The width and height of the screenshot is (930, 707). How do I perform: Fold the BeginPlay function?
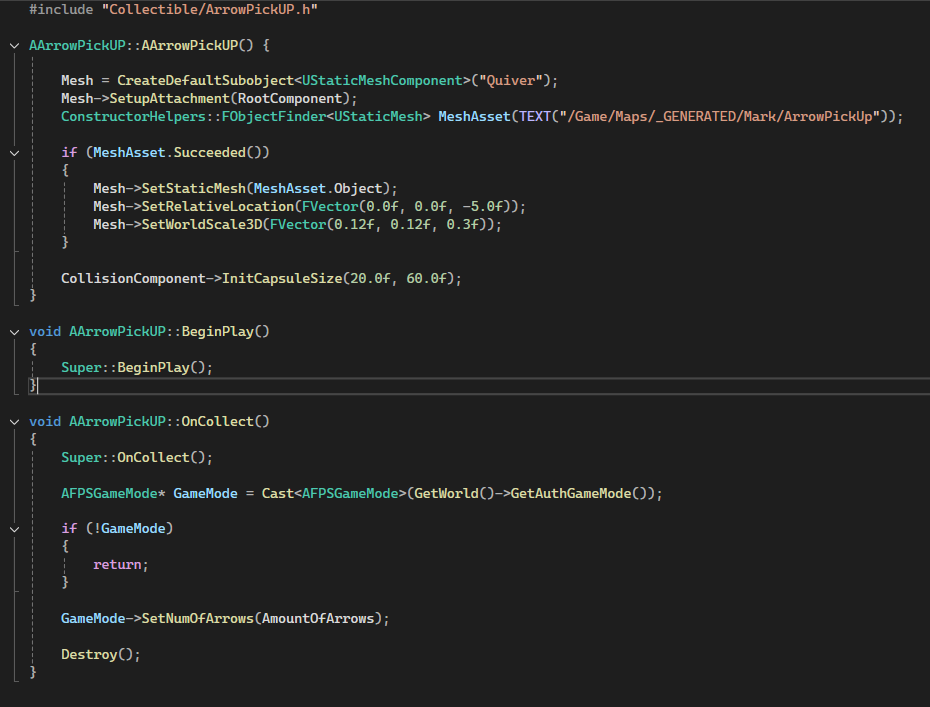[14, 331]
